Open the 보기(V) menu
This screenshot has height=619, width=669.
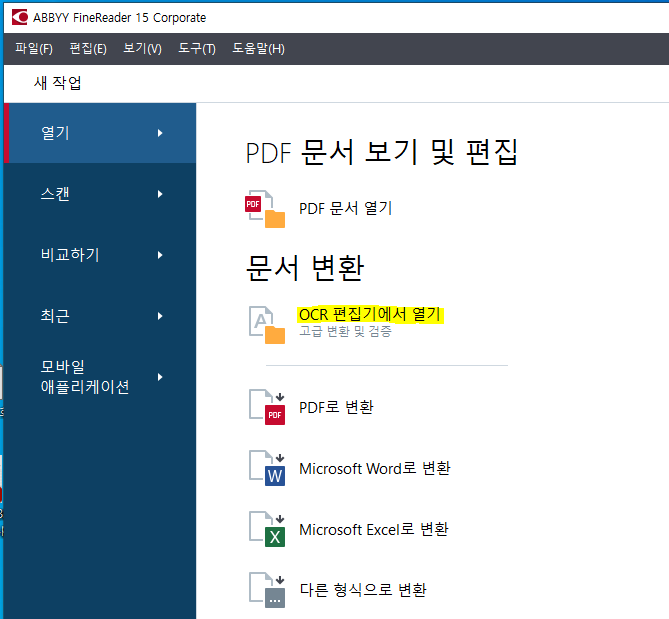(142, 49)
